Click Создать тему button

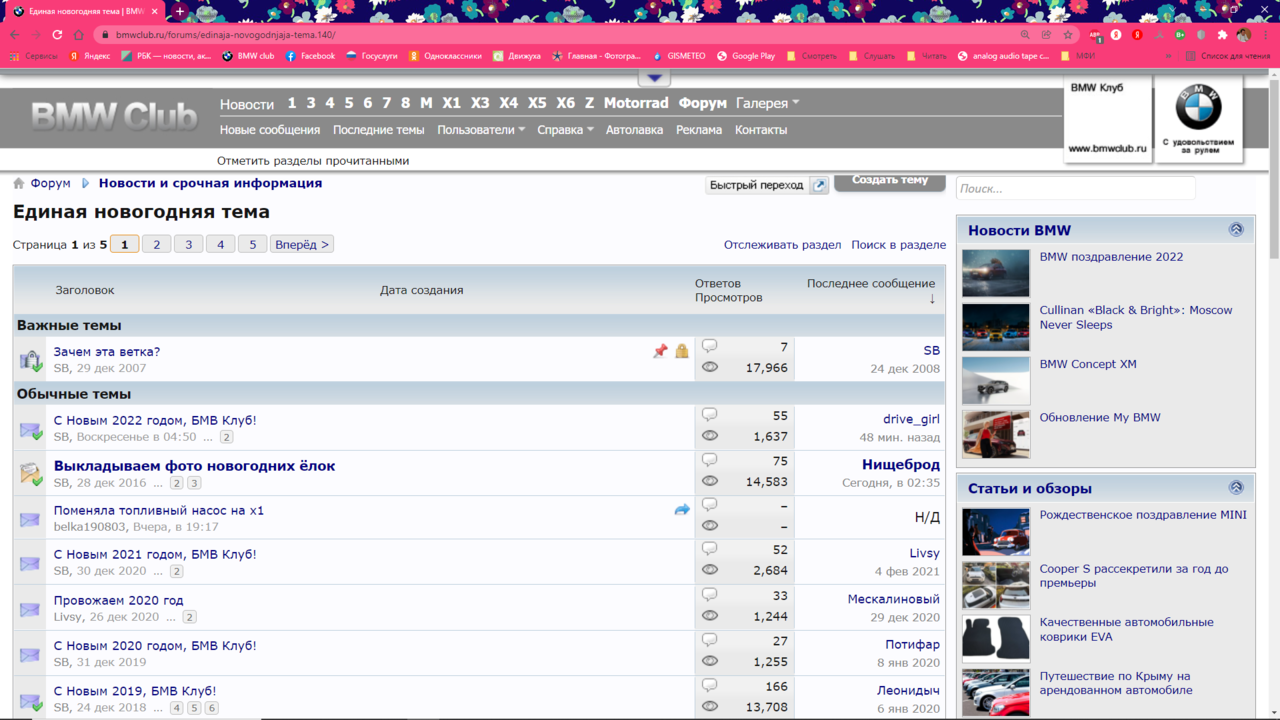click(890, 181)
